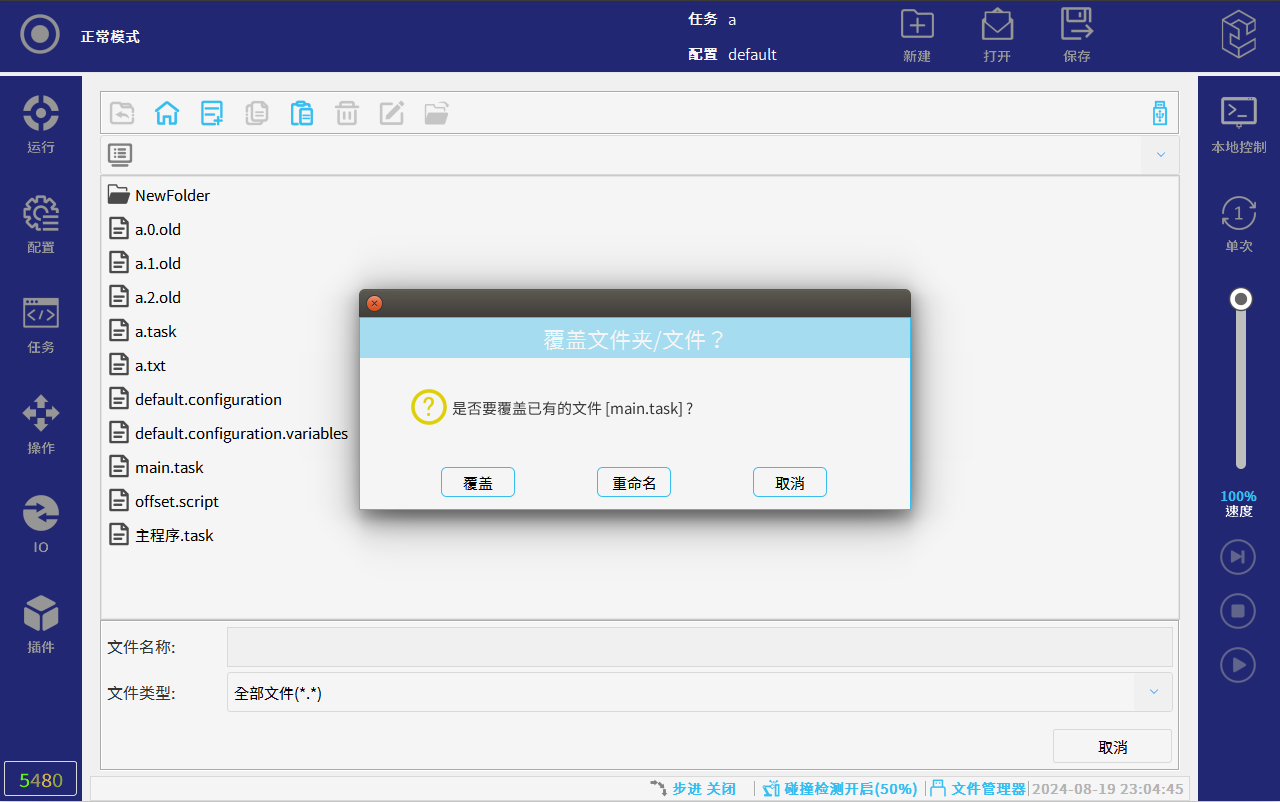Image resolution: width=1280 pixels, height=802 pixels.
Task: Click the Rename button in dialog
Action: [x=634, y=482]
